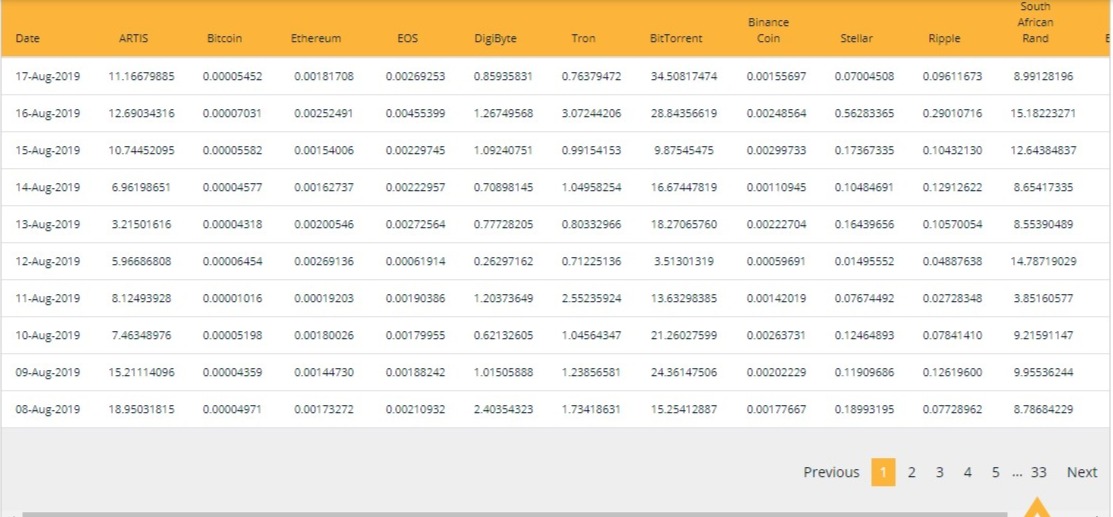Select the 17-Aug-2019 date cell

[48, 76]
